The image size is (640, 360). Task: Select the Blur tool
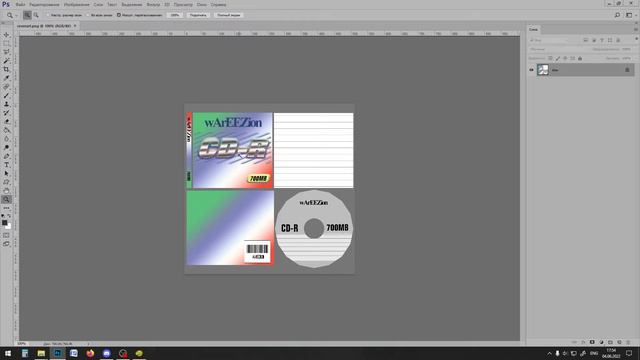pos(6,139)
